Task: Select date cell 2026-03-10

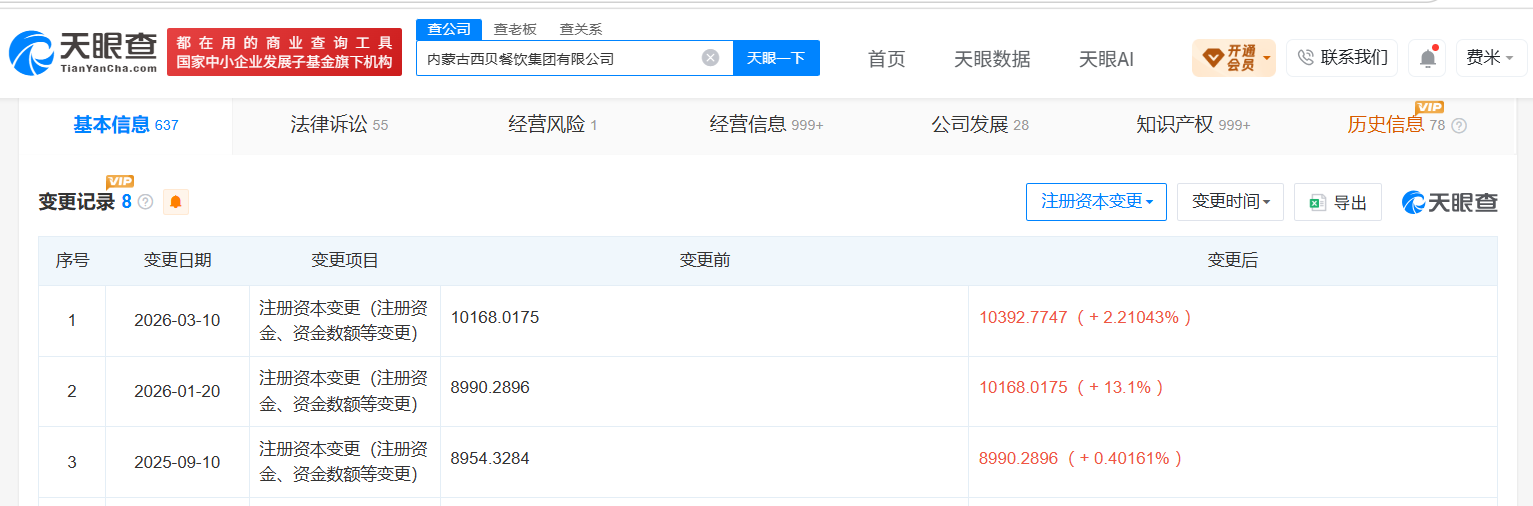Action: click(177, 321)
